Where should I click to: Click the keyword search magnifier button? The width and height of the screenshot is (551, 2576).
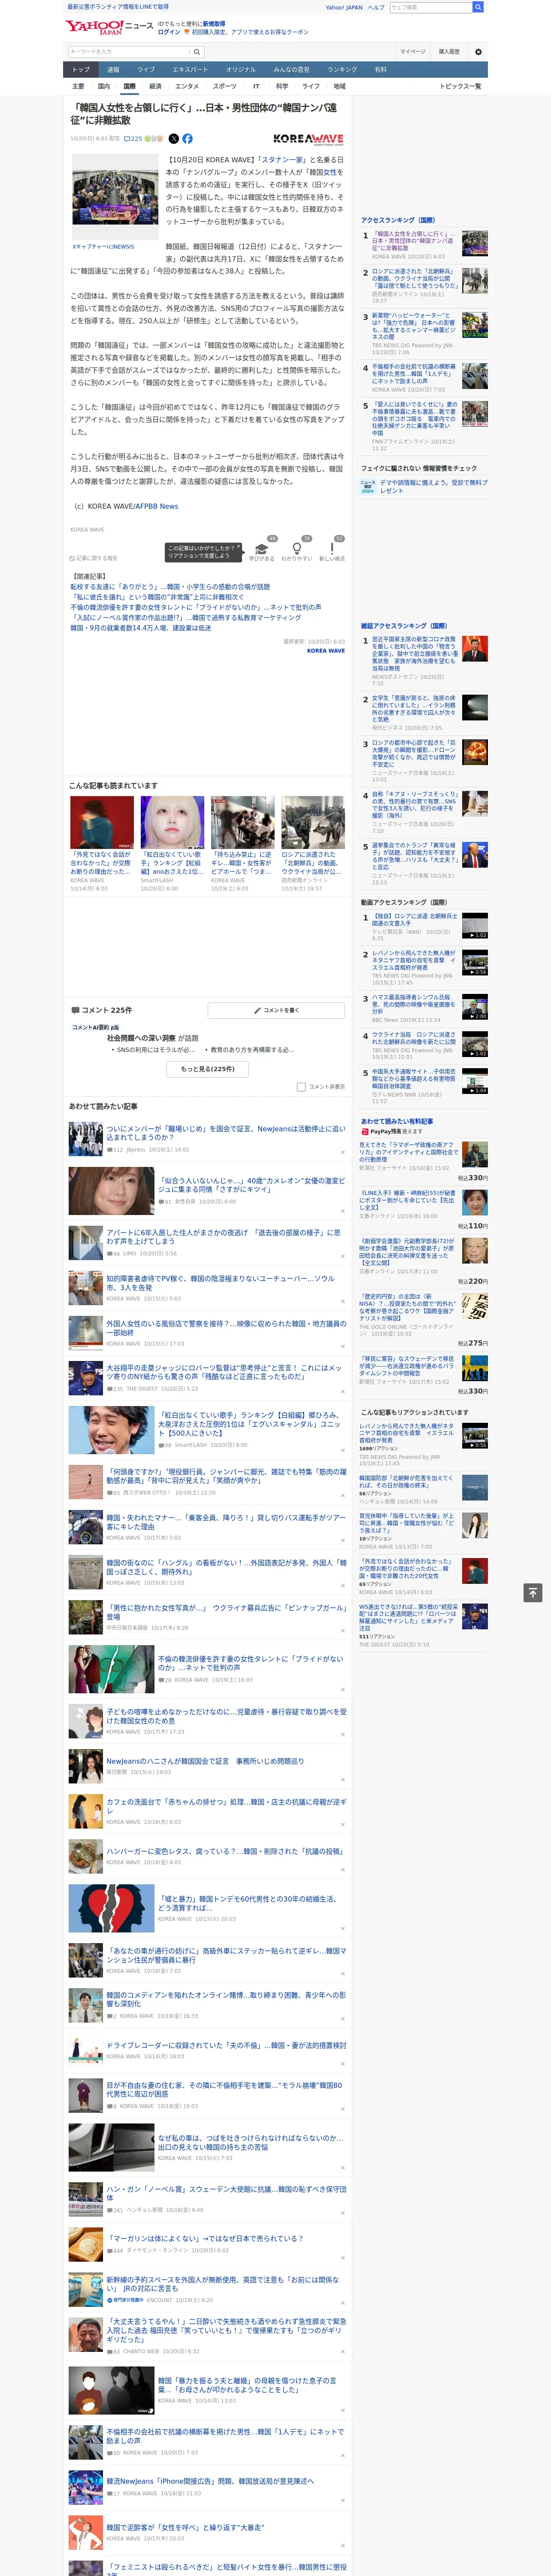pos(197,51)
